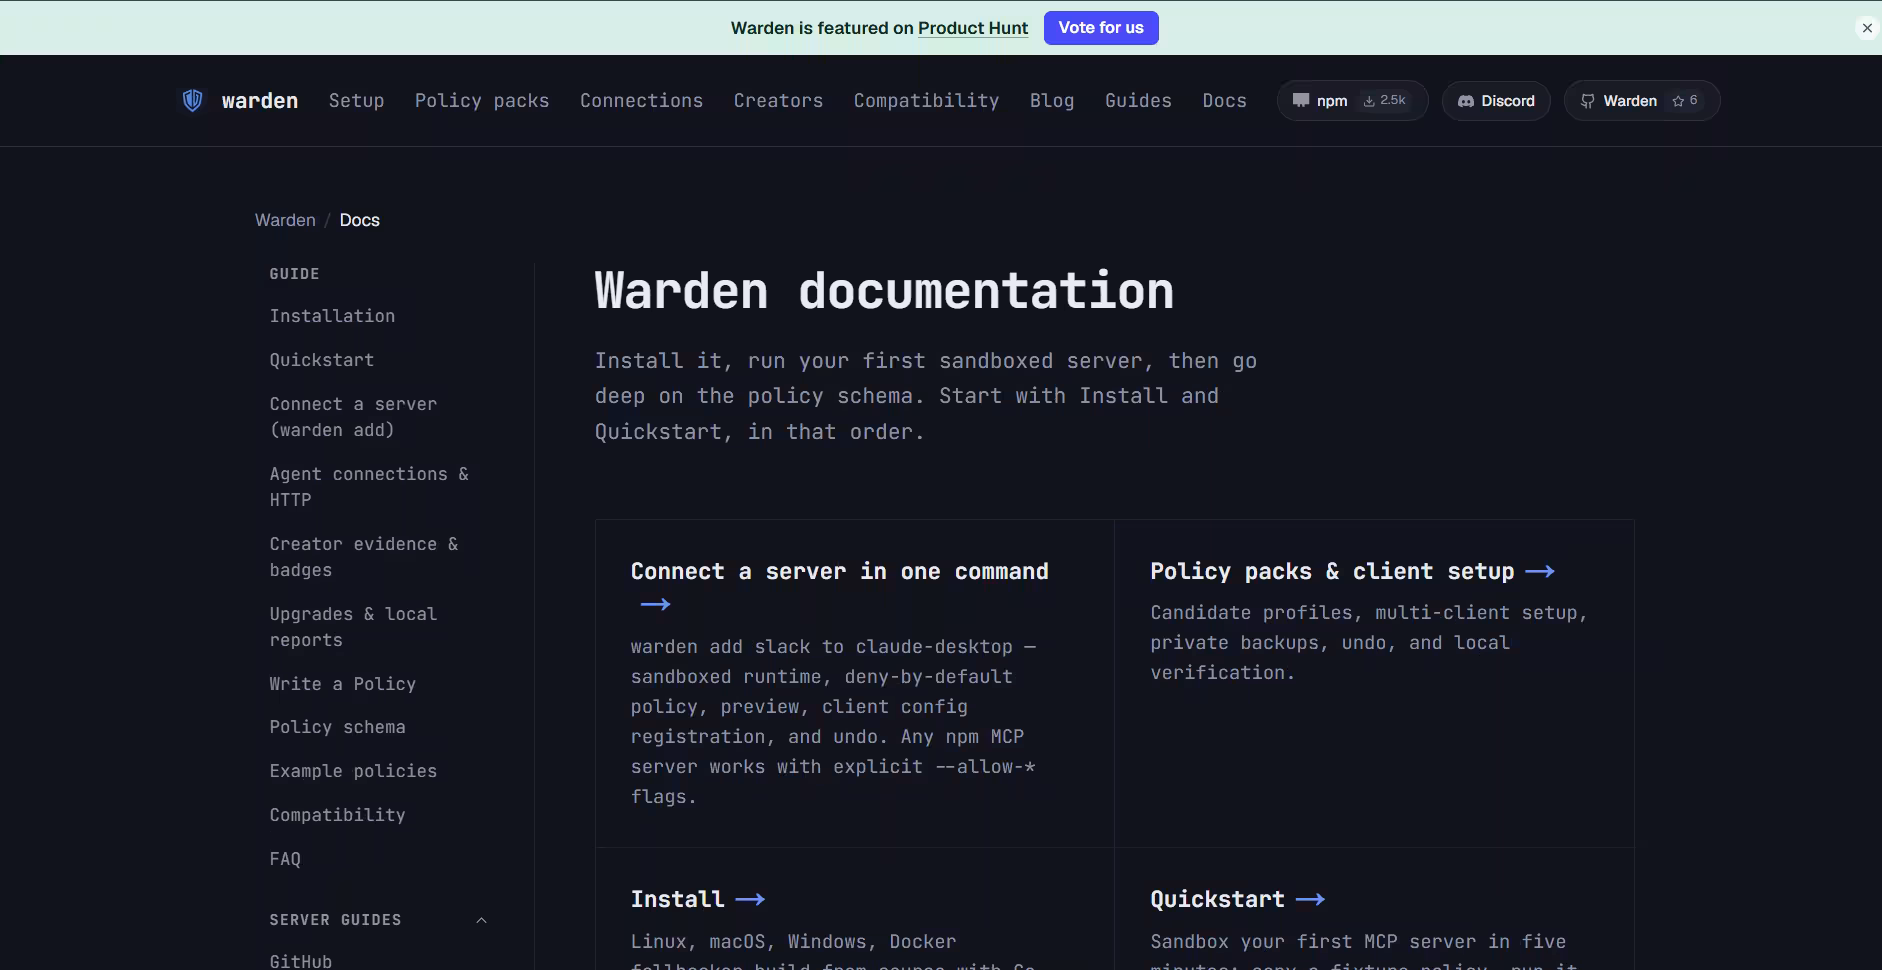Viewport: 1882px width, 970px height.
Task: Open Docs in top navigation
Action: (1224, 101)
